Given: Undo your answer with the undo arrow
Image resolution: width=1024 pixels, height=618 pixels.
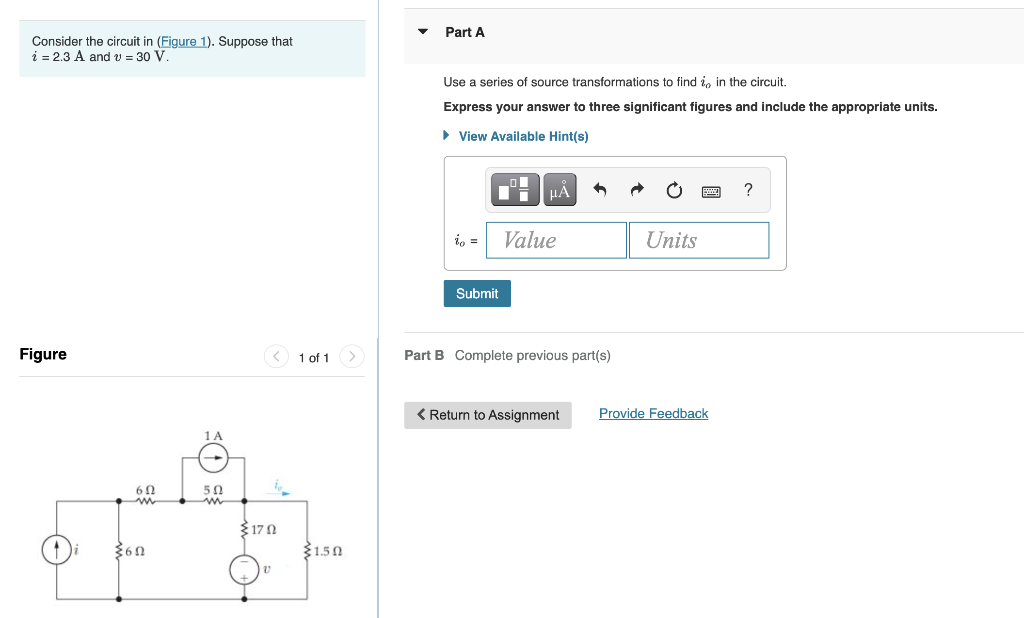Looking at the screenshot, I should click(601, 189).
